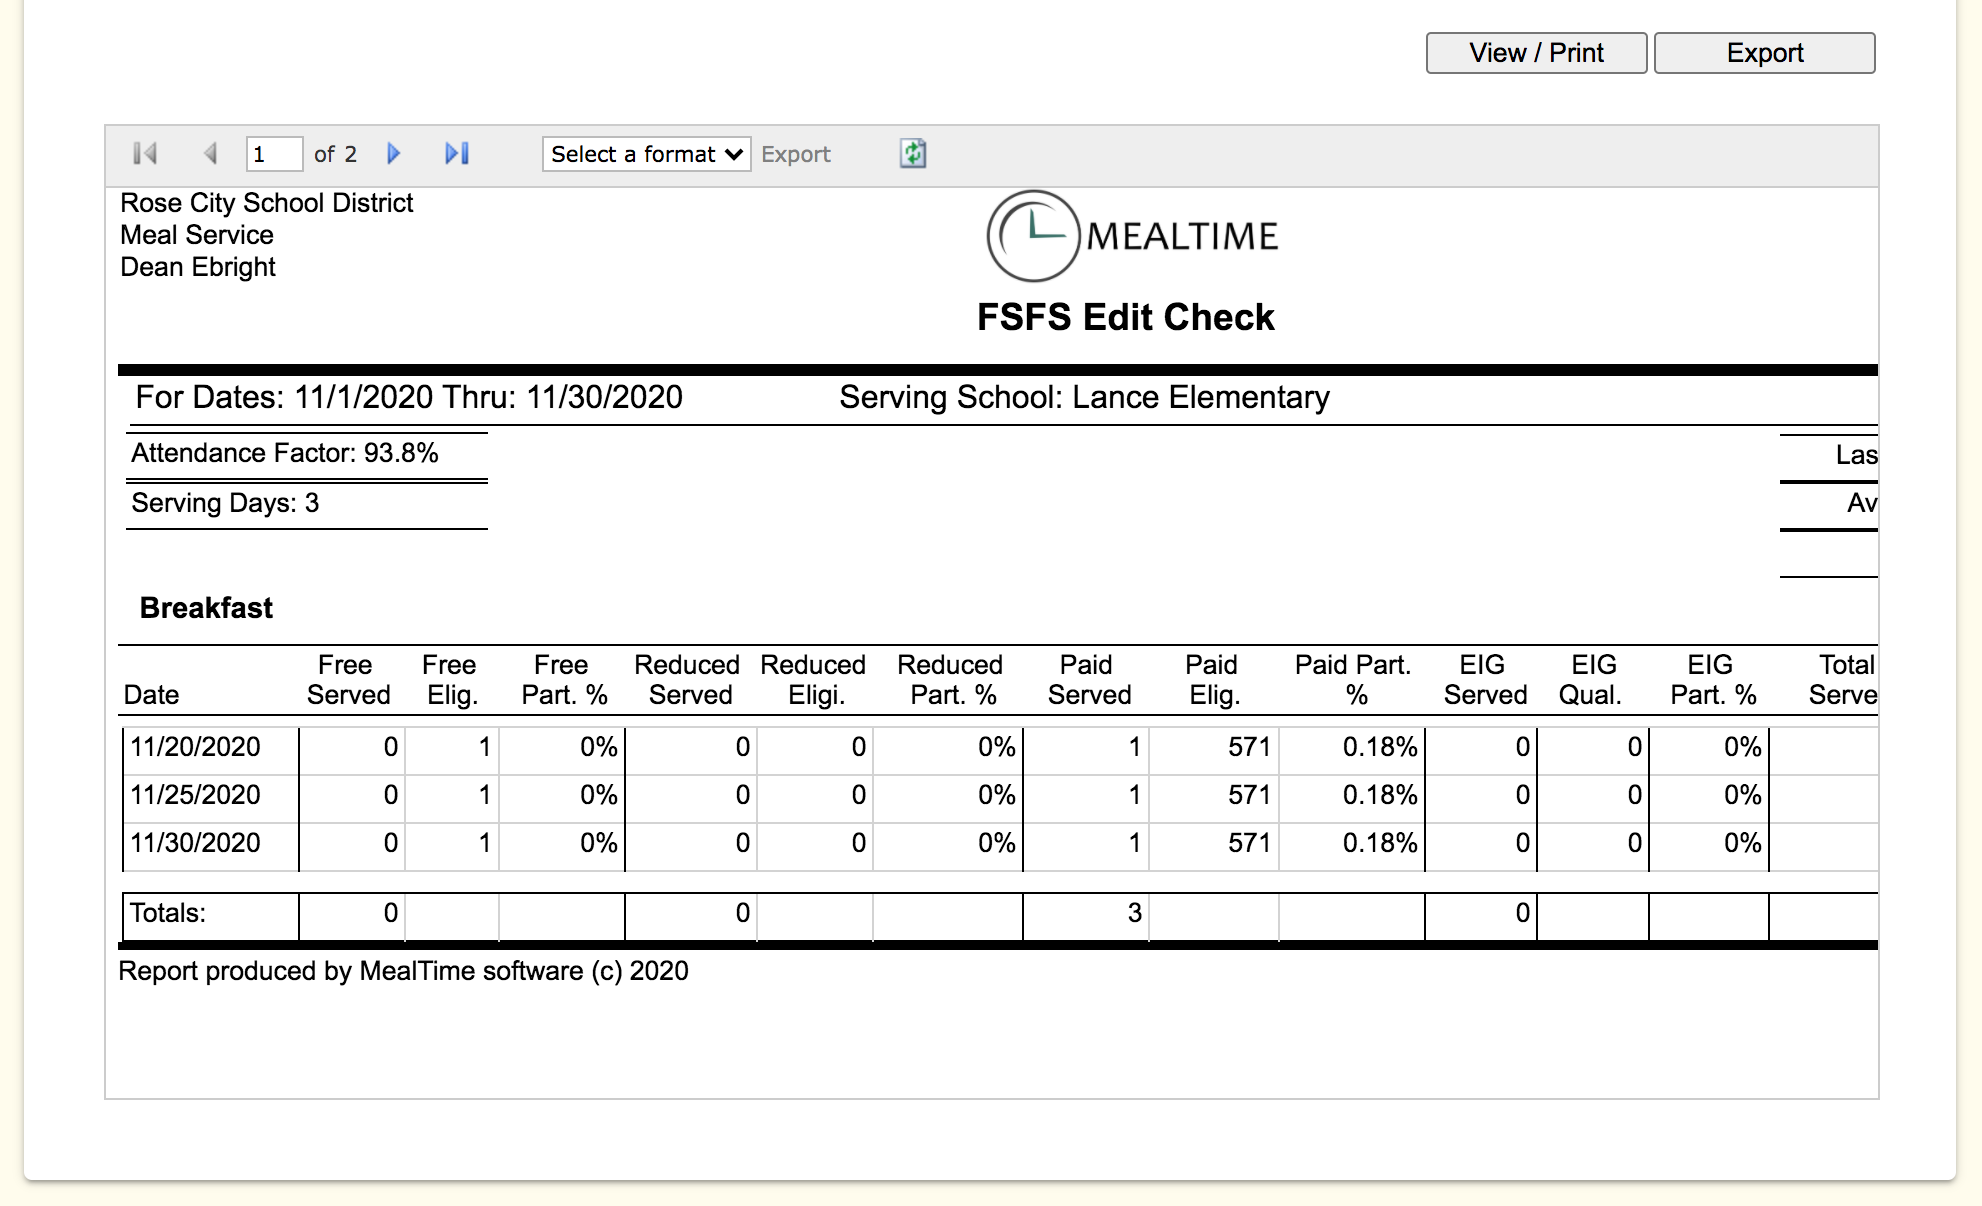Click the next page arrow
This screenshot has width=1982, height=1206.
click(393, 153)
